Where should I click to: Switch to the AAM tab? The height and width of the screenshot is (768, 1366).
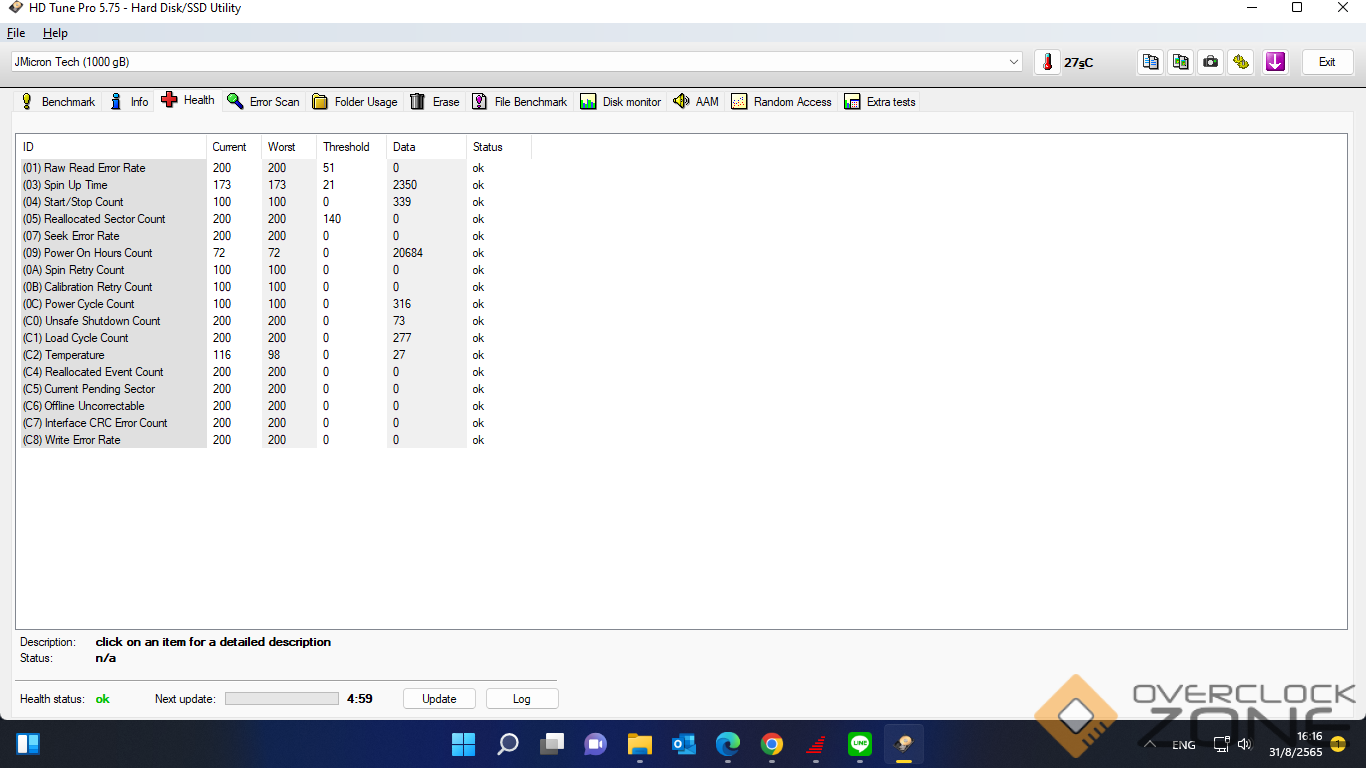(696, 102)
